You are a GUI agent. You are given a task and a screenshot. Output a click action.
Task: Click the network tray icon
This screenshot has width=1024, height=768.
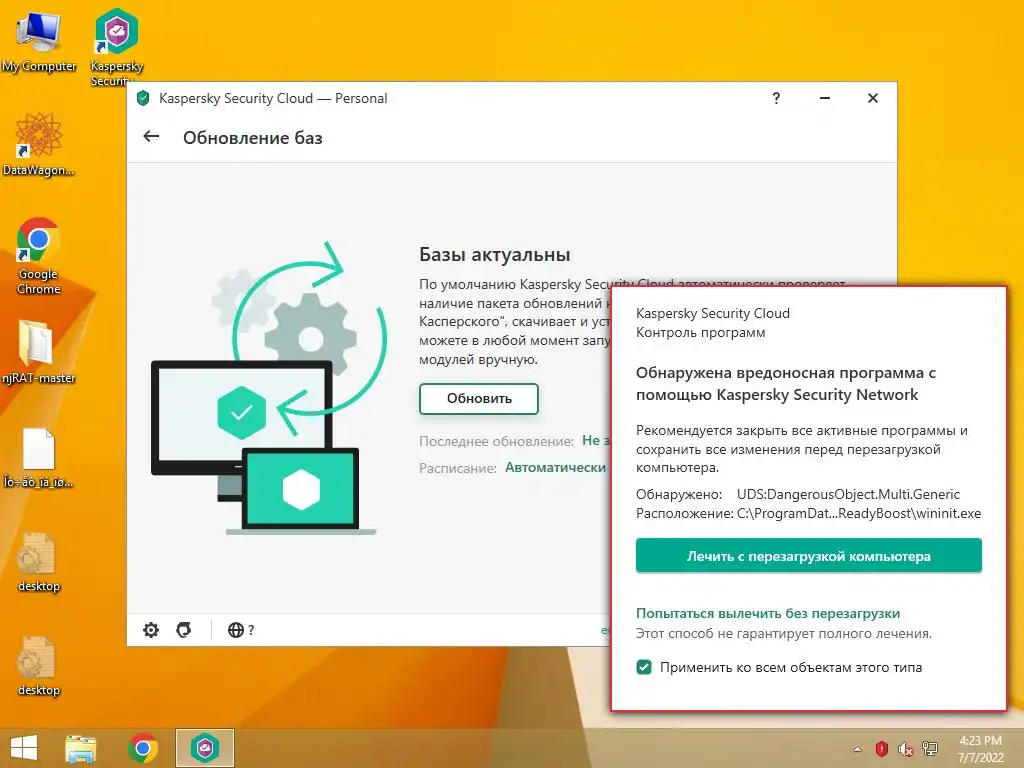click(x=929, y=748)
